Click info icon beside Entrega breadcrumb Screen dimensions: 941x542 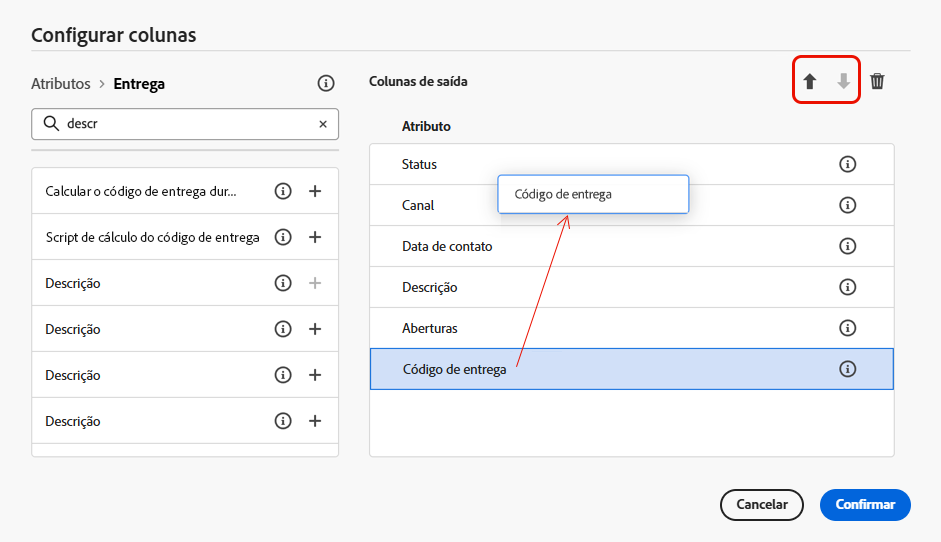click(325, 83)
